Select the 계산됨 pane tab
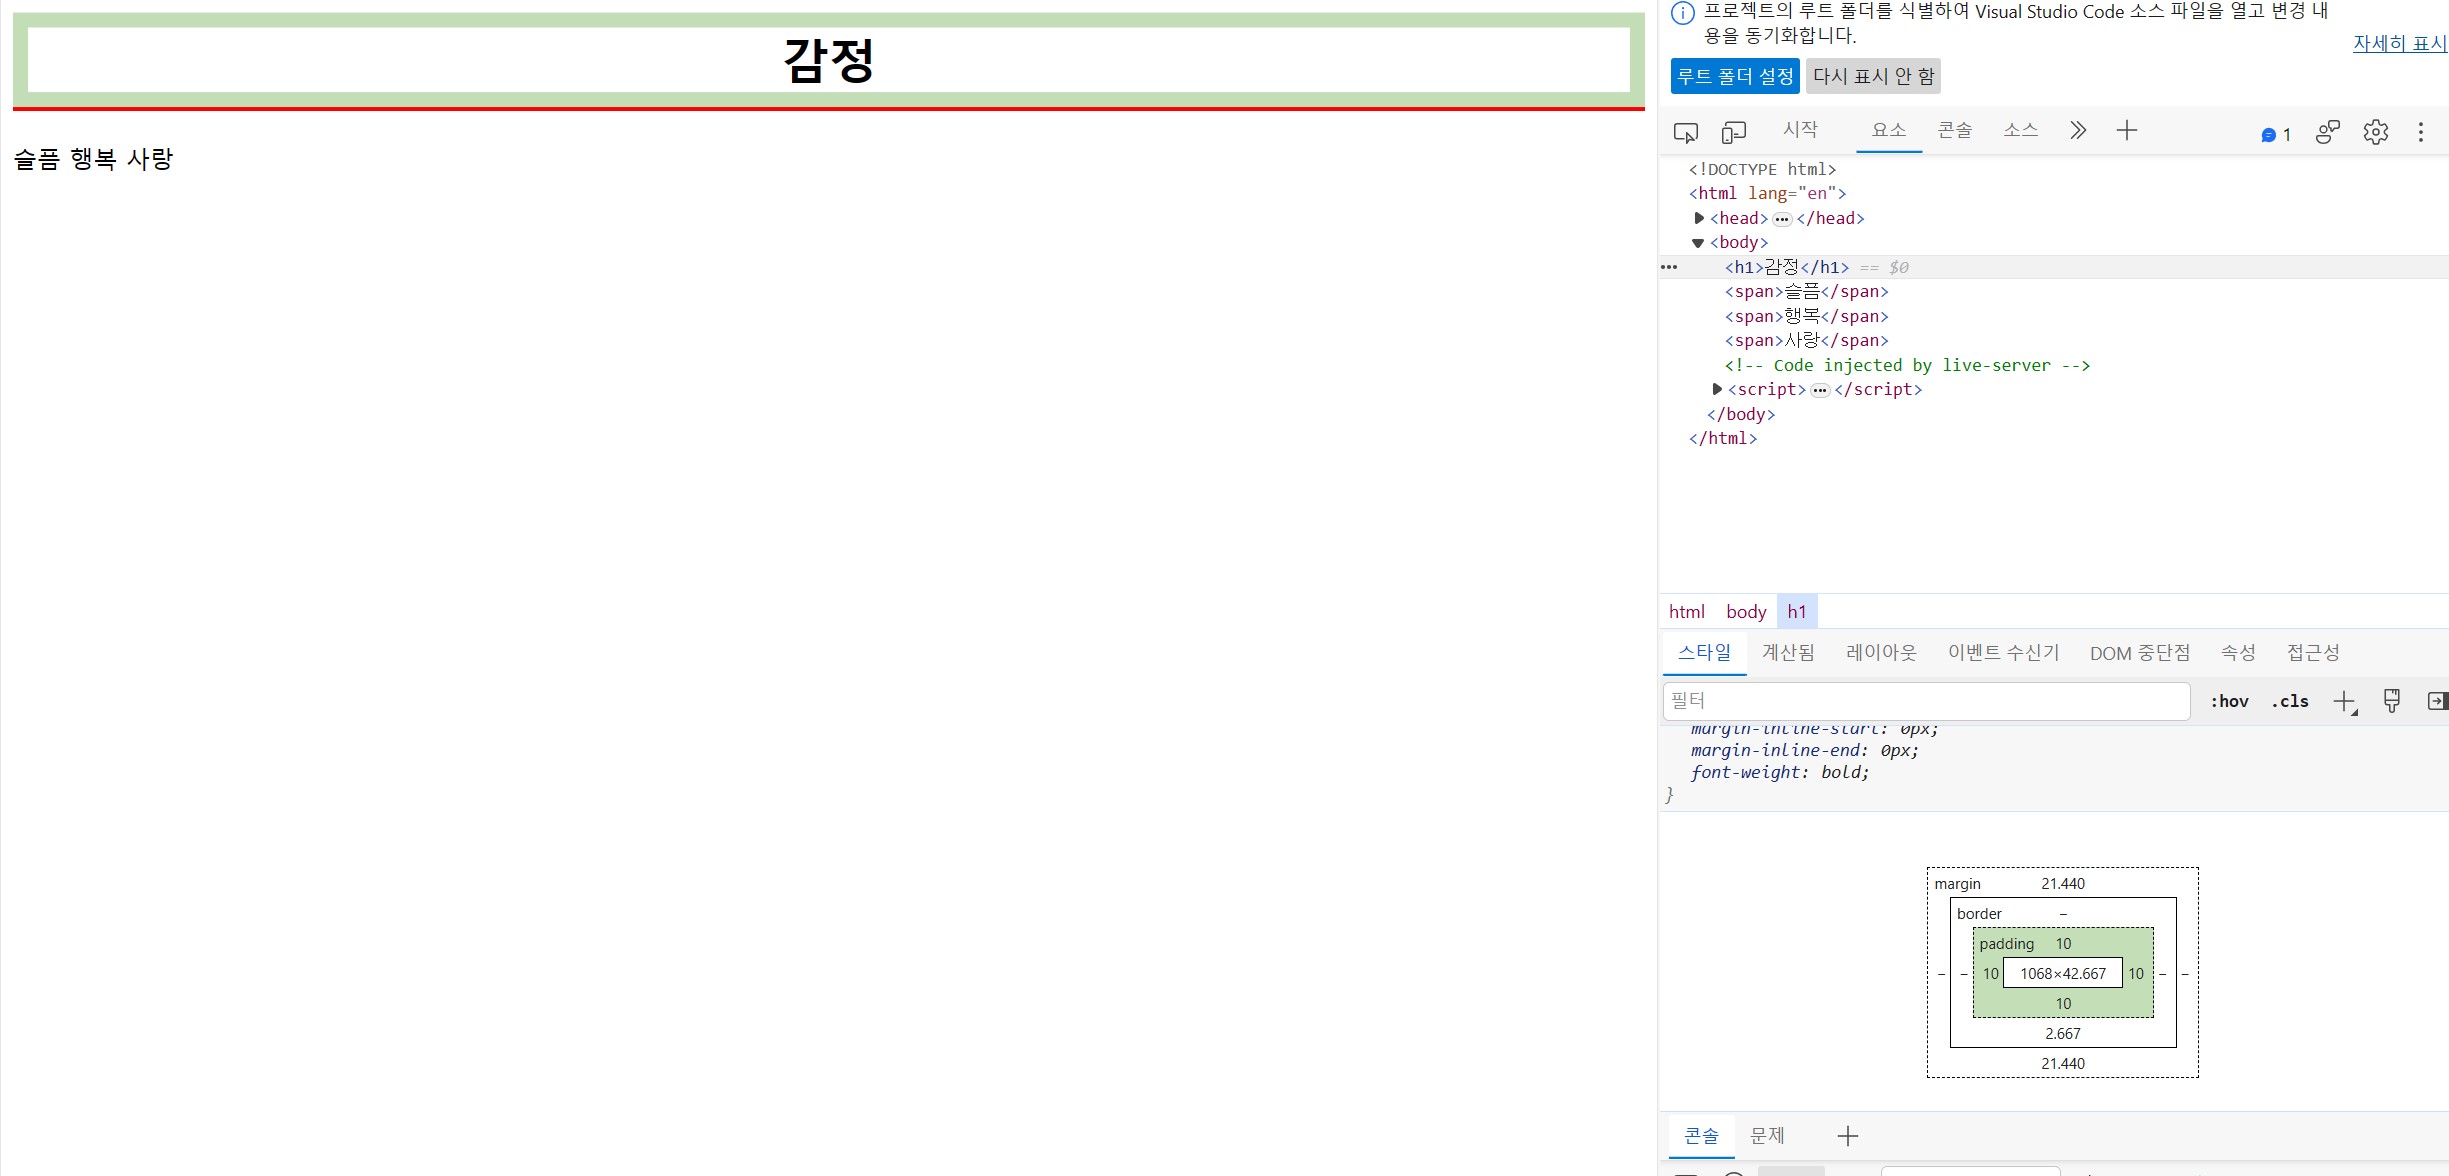2449x1176 pixels. 1788,653
